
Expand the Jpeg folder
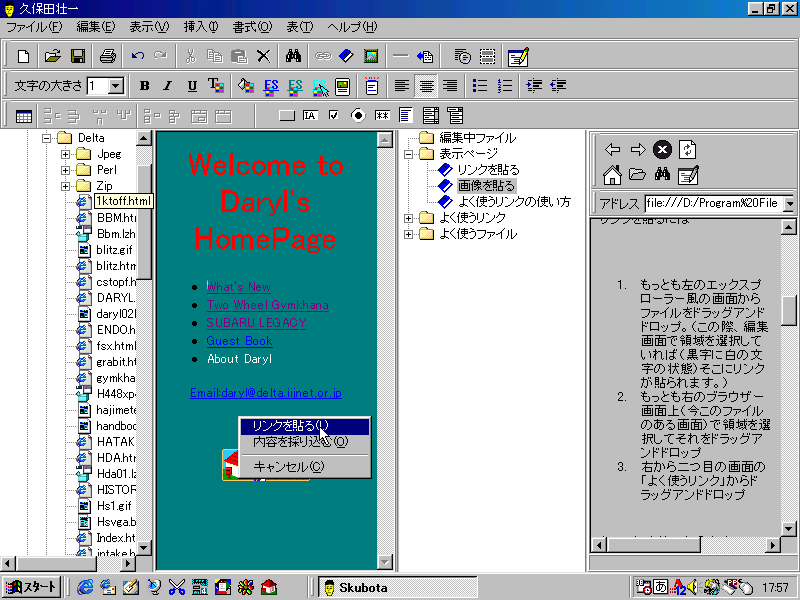65,154
